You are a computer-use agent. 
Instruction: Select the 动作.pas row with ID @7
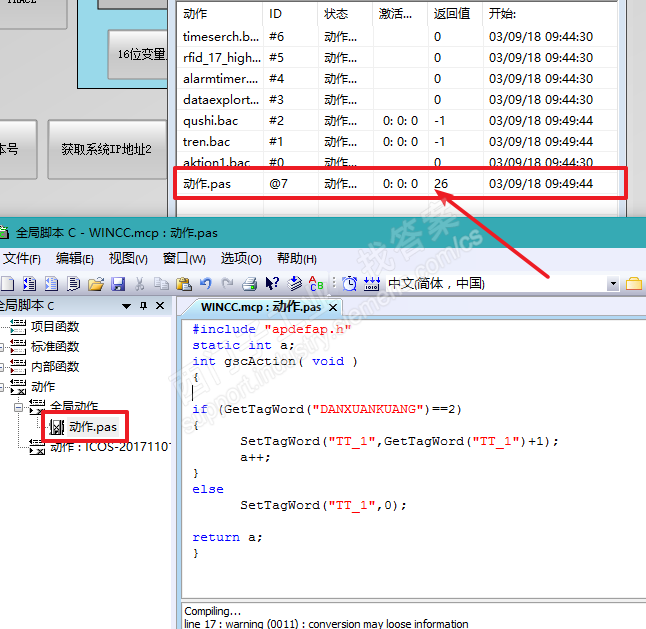397,184
